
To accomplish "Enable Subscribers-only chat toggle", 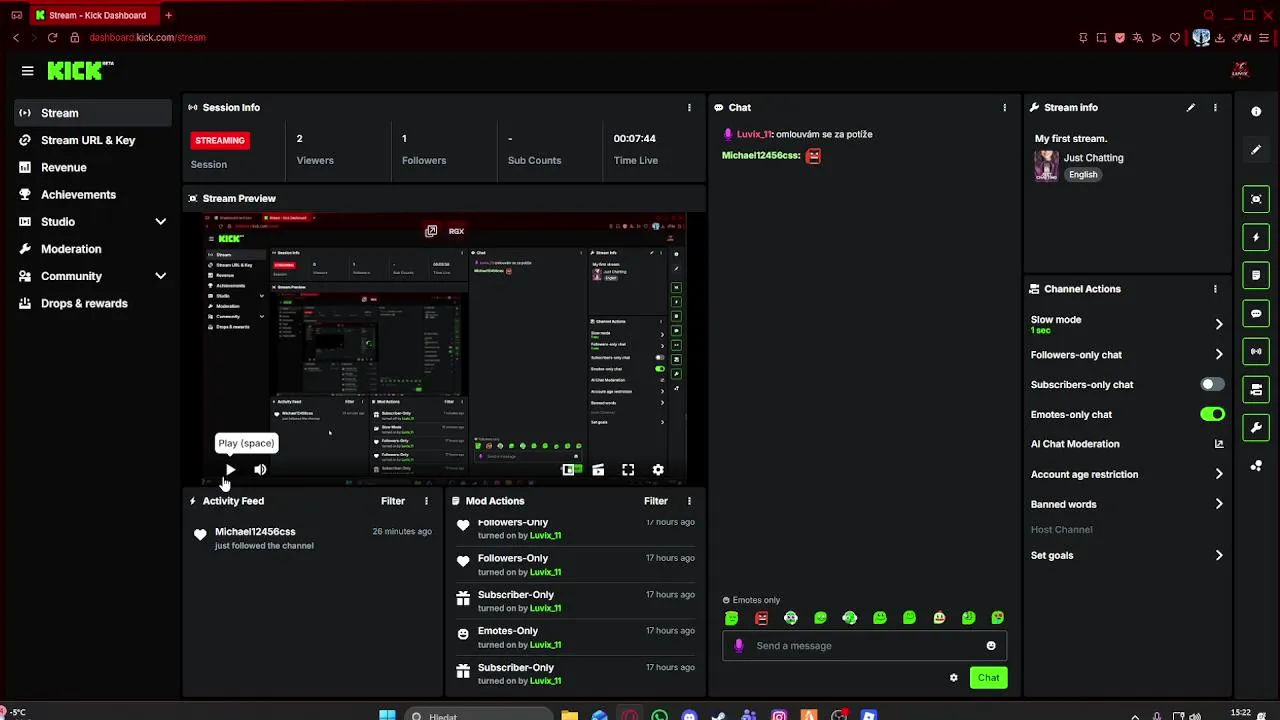I will (1212, 384).
